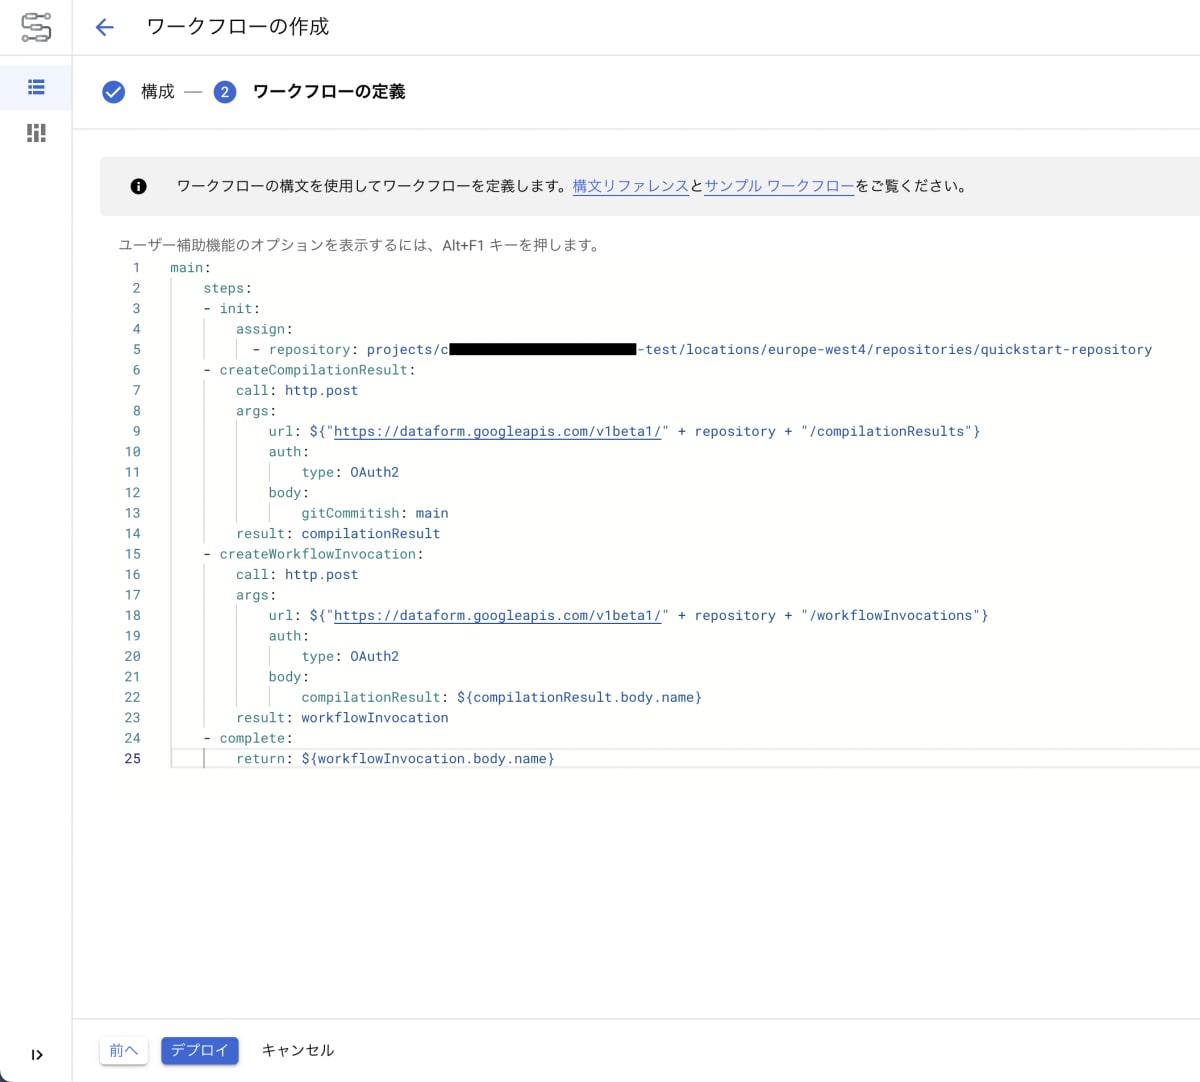Click 'result: compilationResult' line
This screenshot has height=1082, width=1200.
tap(338, 533)
